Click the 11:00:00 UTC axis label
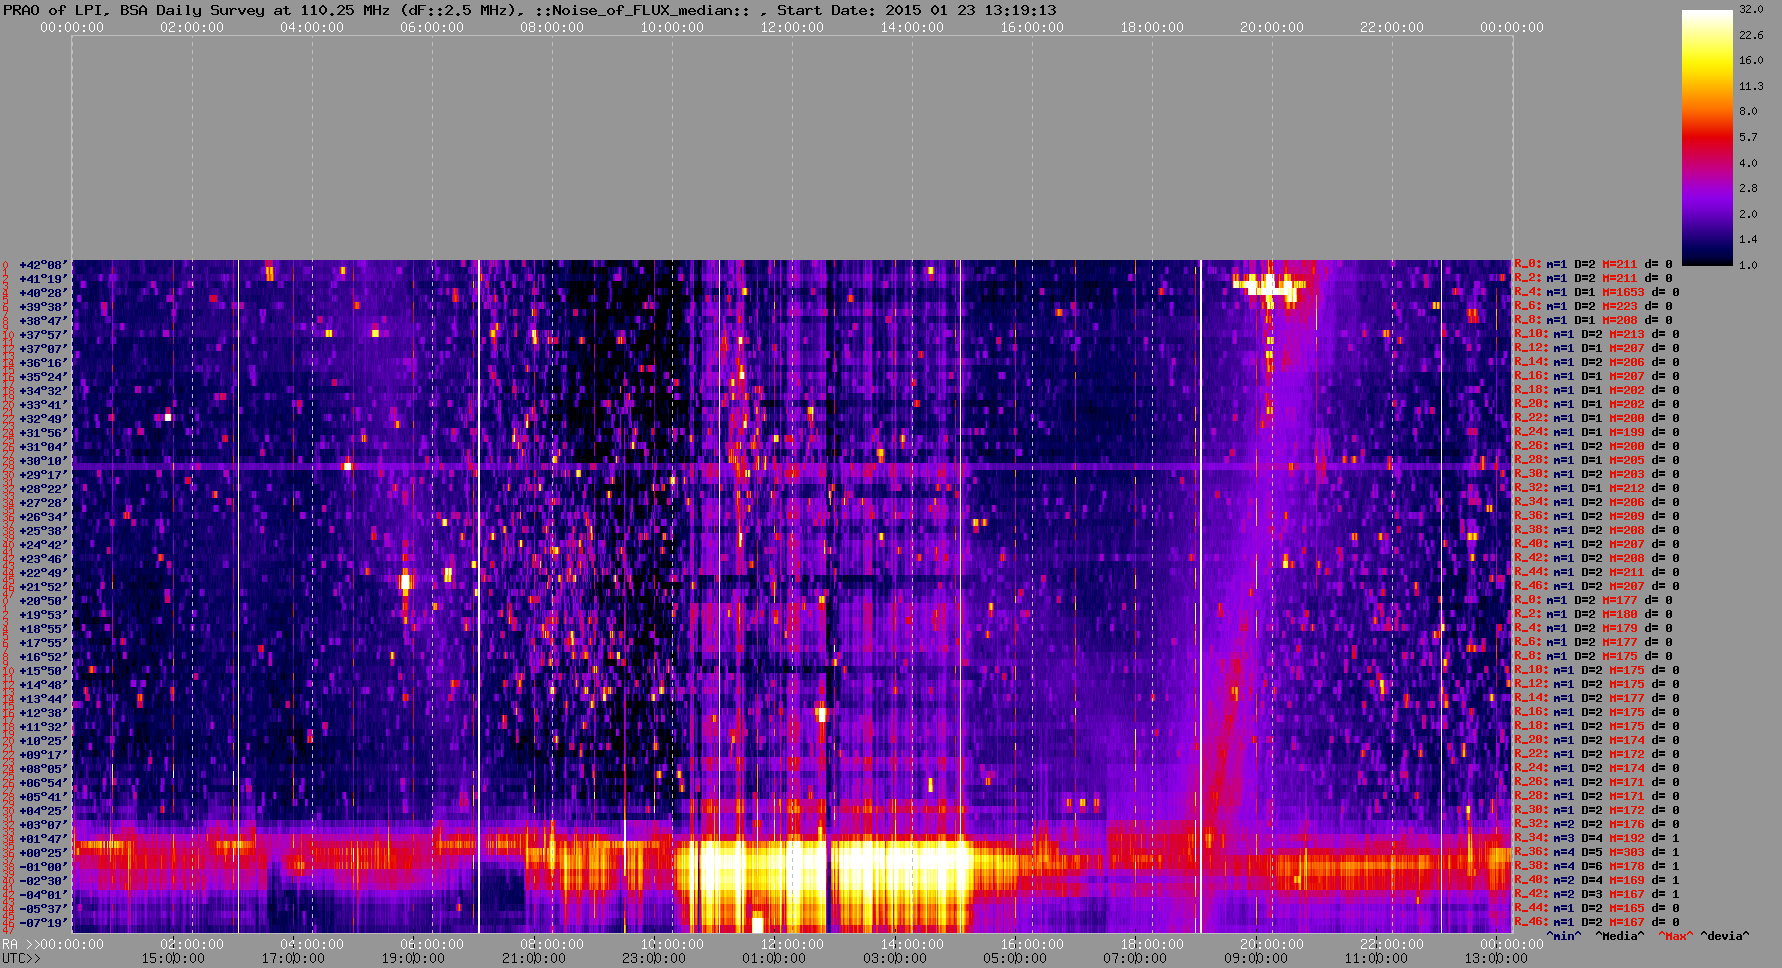1782x968 pixels. [x=1374, y=958]
